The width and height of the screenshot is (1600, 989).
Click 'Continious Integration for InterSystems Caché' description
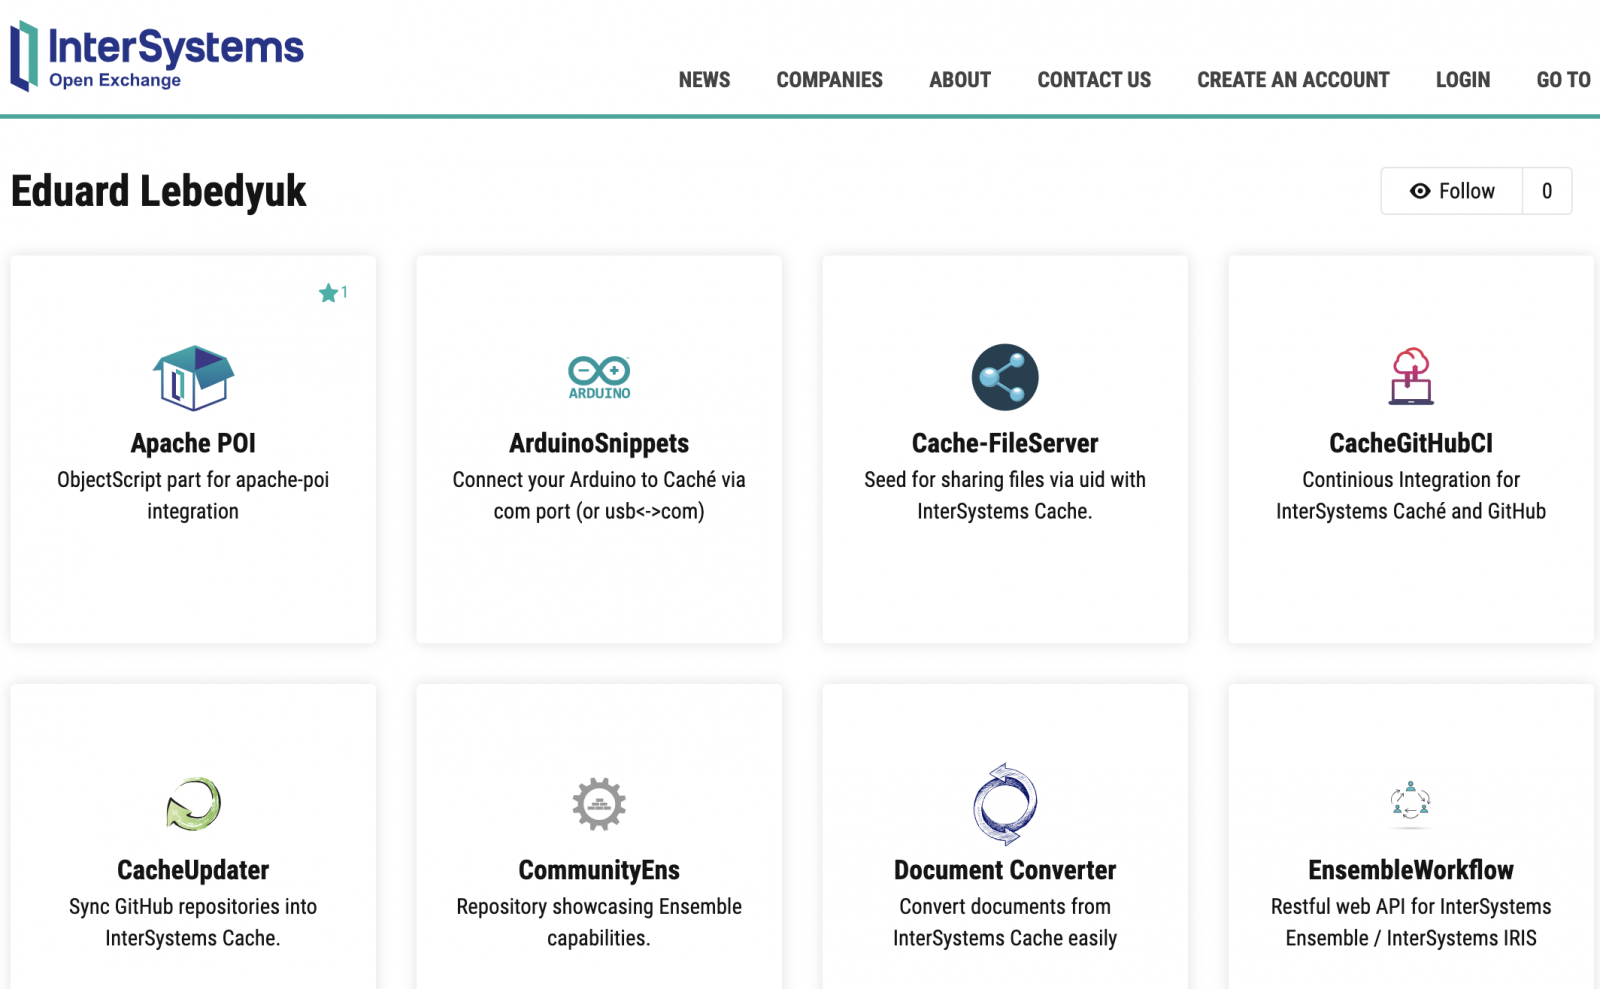pos(1411,495)
